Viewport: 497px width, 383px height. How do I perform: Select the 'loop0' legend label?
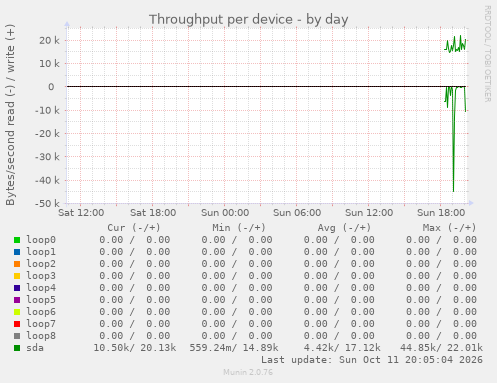point(41,240)
